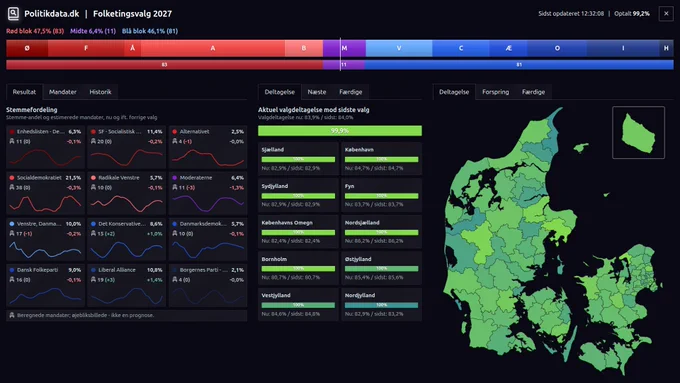Open the Nordsjælland turnout card
Screen dimensions: 680x383
tap(382, 232)
